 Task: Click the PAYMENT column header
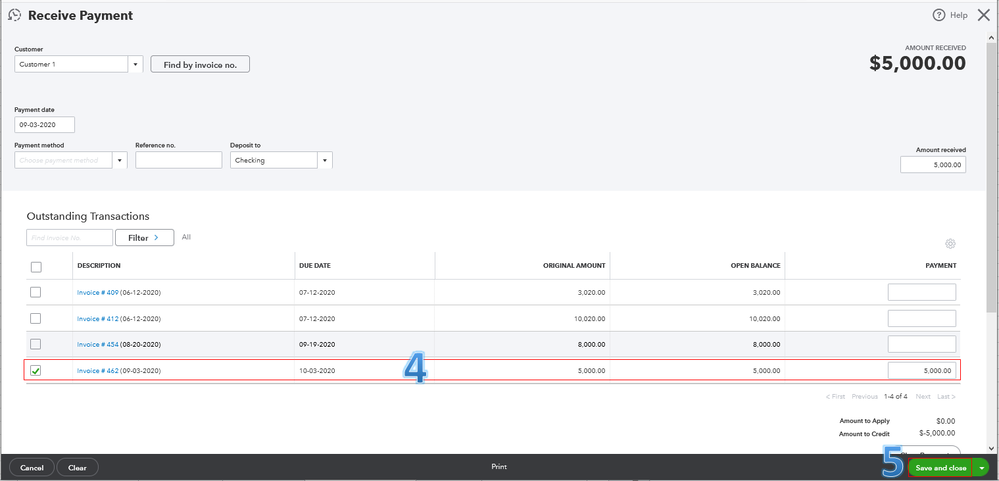(940, 266)
